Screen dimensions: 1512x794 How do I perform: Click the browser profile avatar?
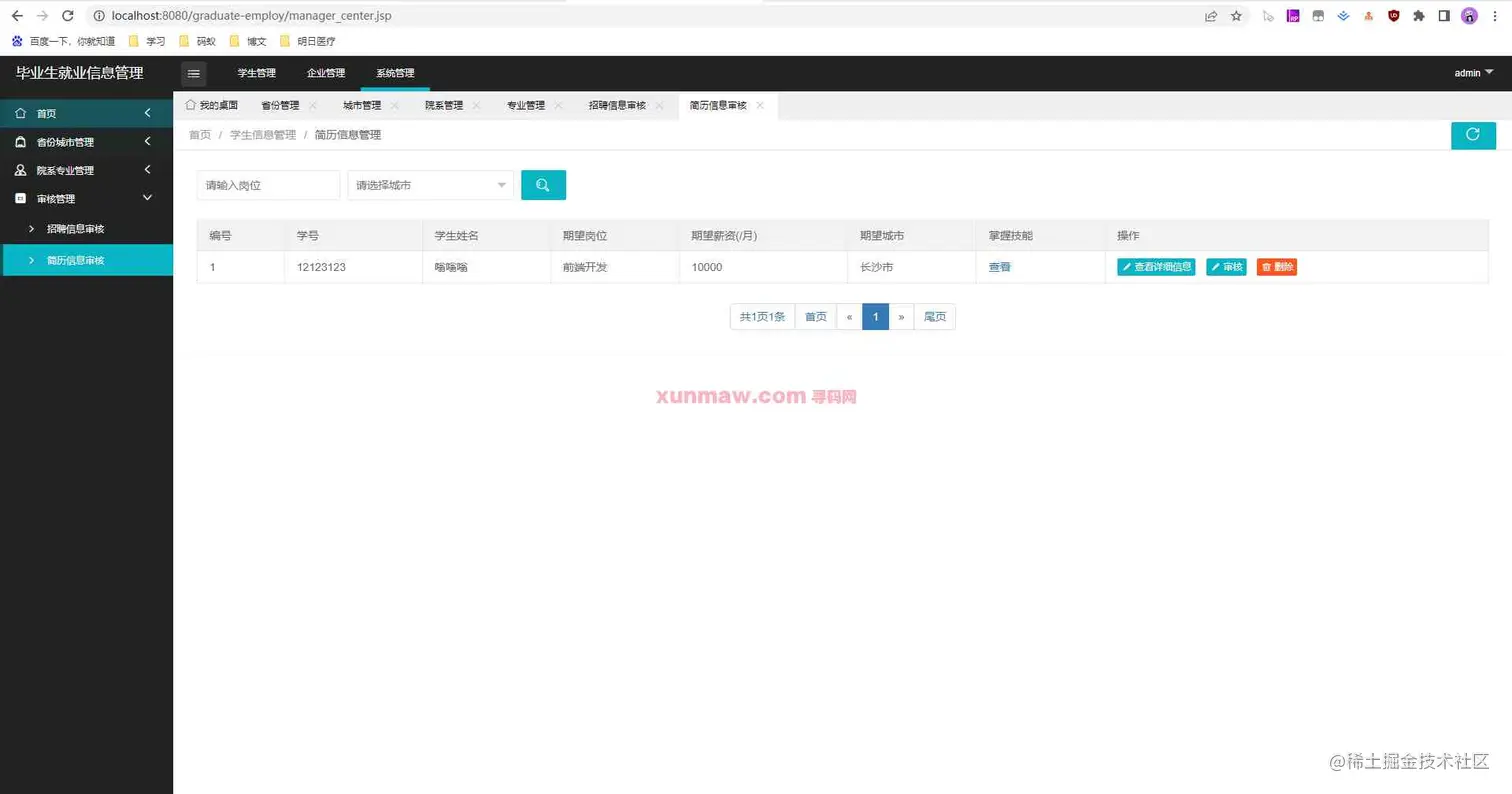coord(1469,16)
